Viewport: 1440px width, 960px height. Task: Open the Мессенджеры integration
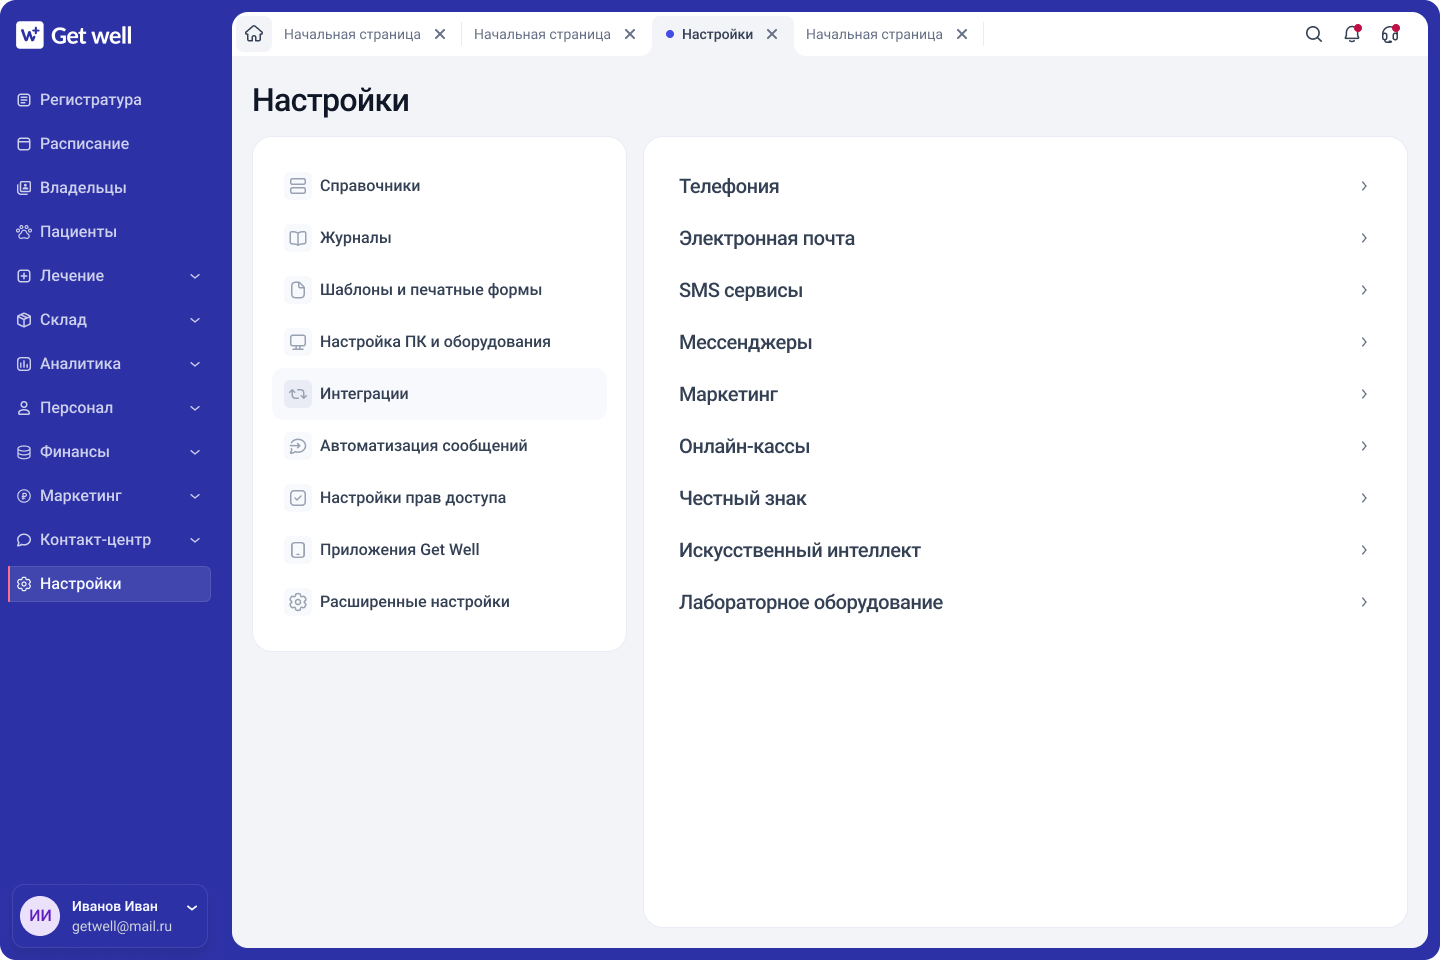click(x=1025, y=342)
